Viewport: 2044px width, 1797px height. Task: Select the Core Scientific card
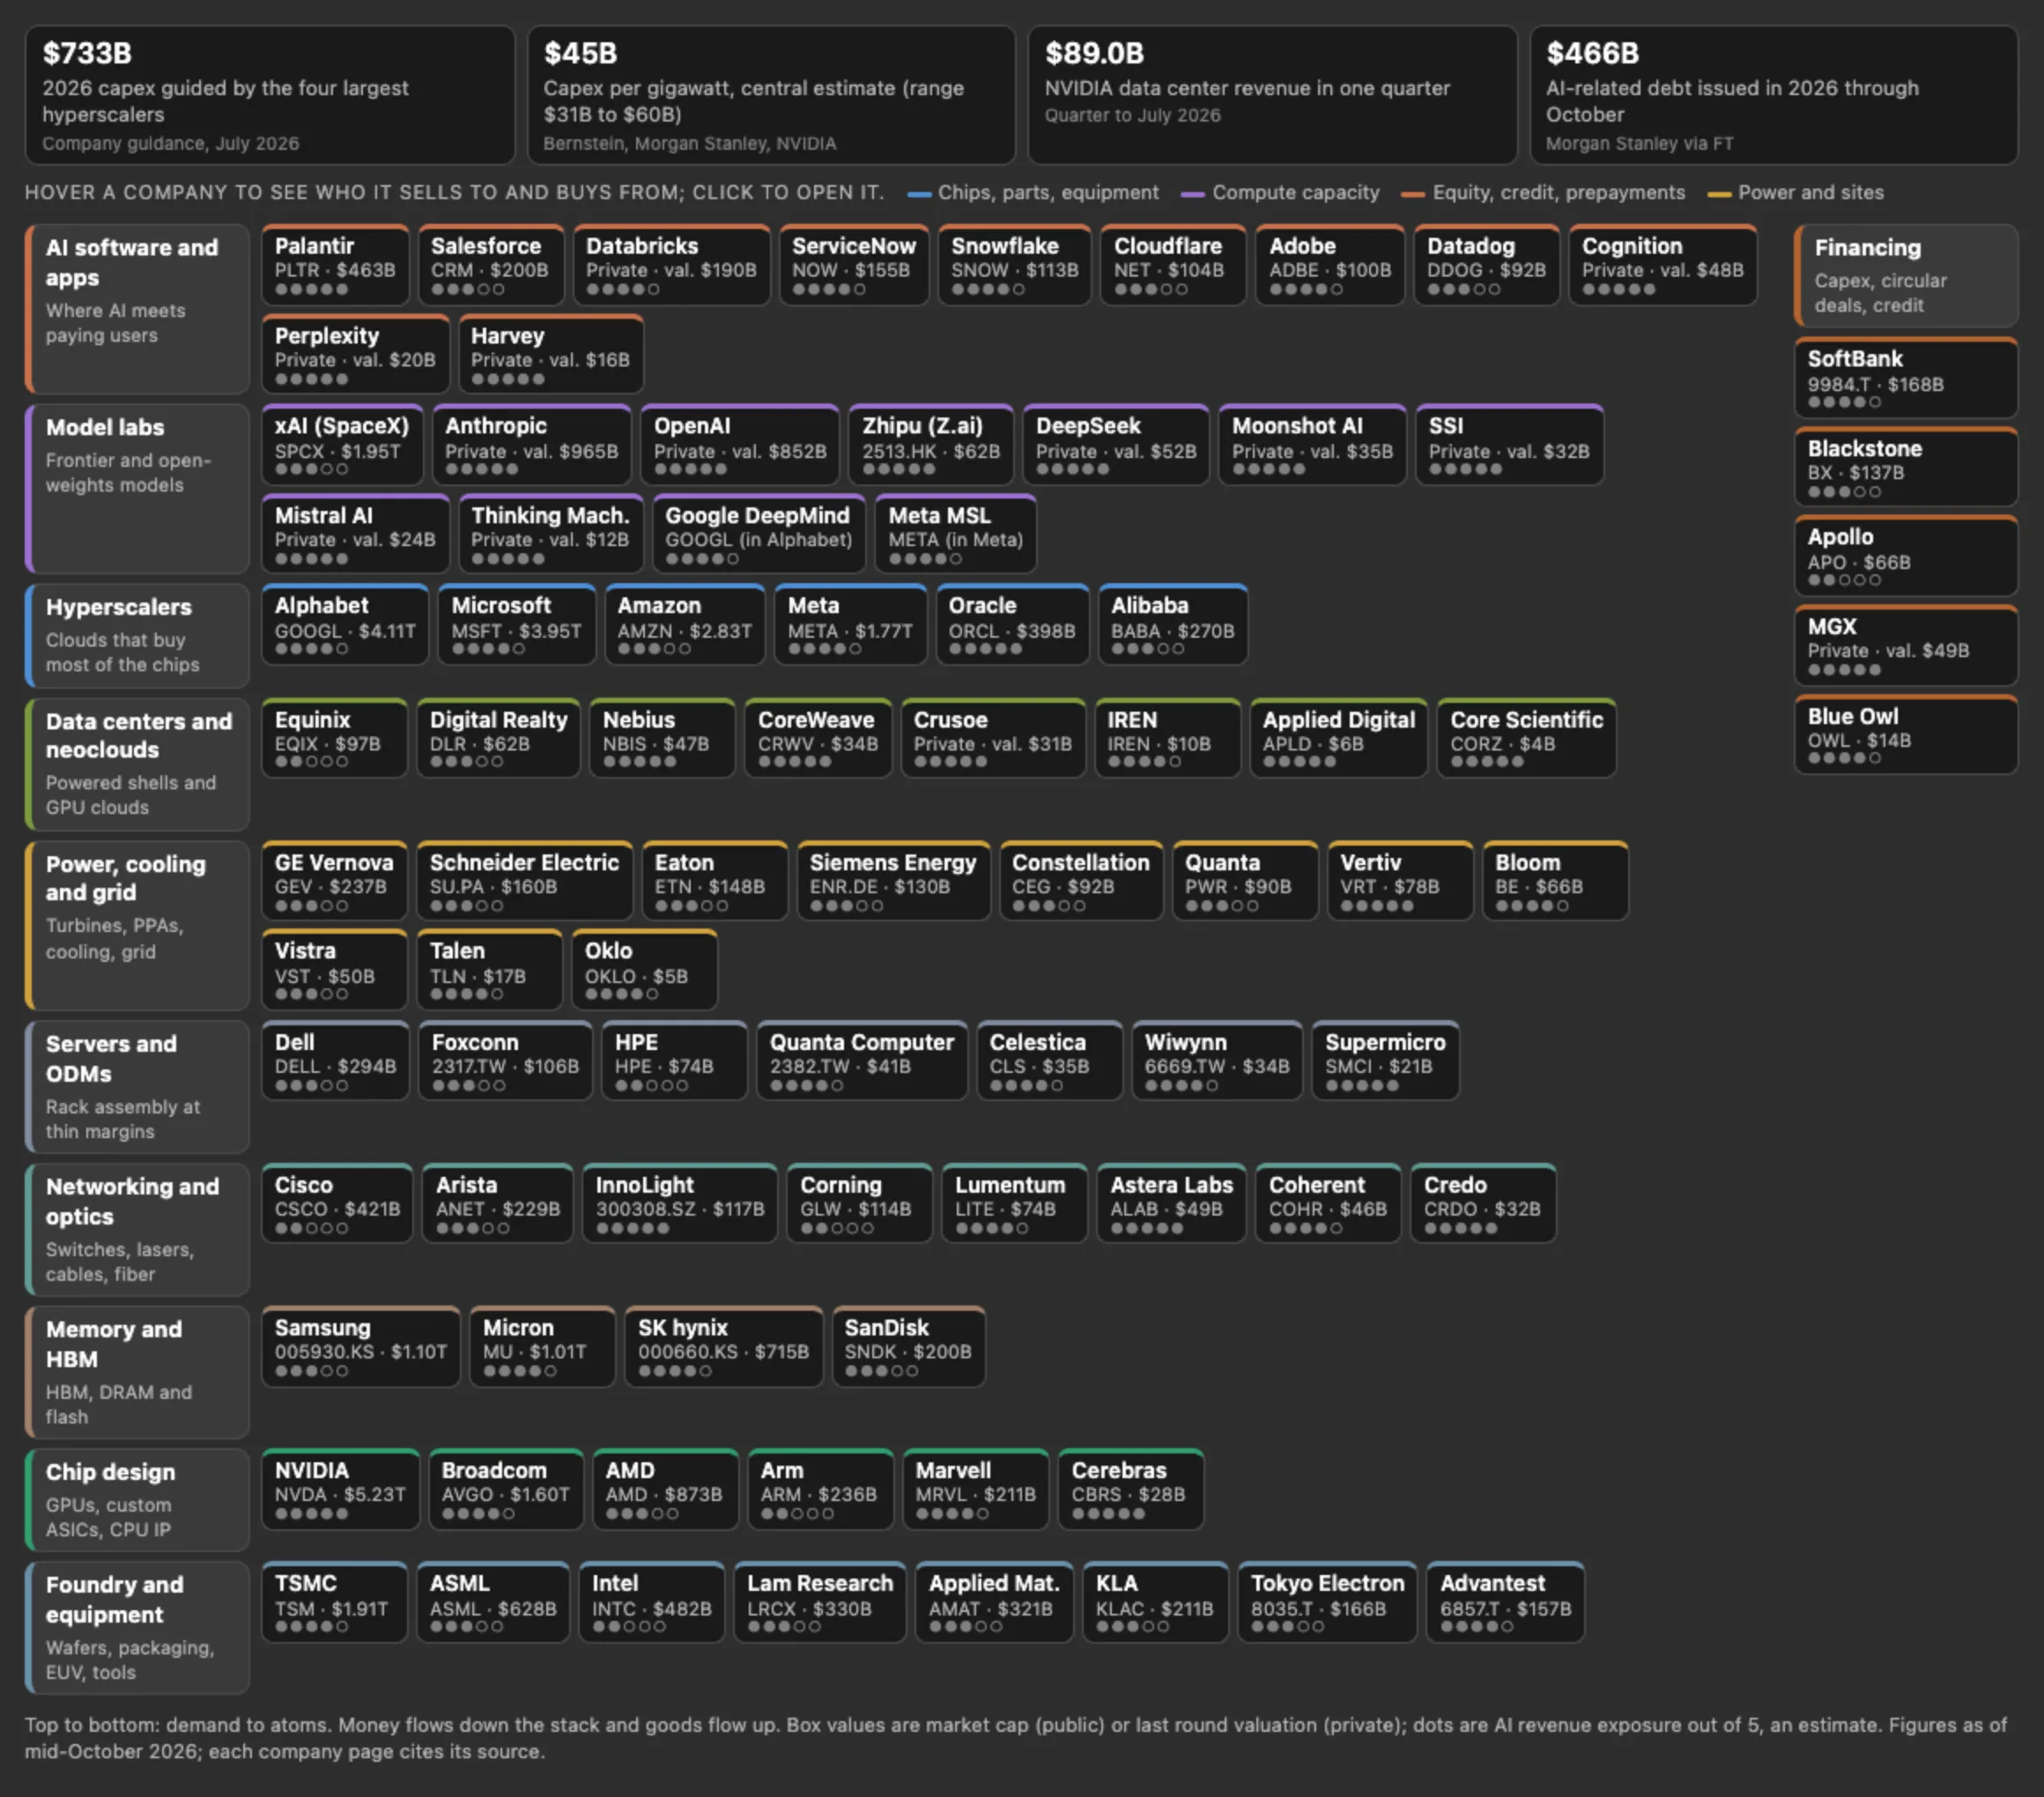pyautogui.click(x=1526, y=738)
